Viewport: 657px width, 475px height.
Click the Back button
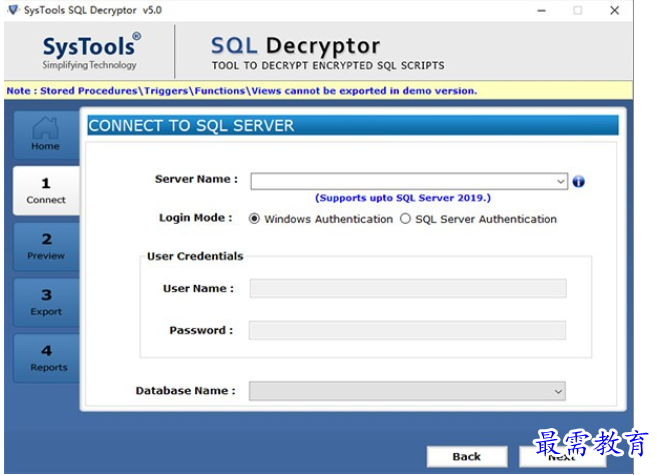(x=467, y=456)
